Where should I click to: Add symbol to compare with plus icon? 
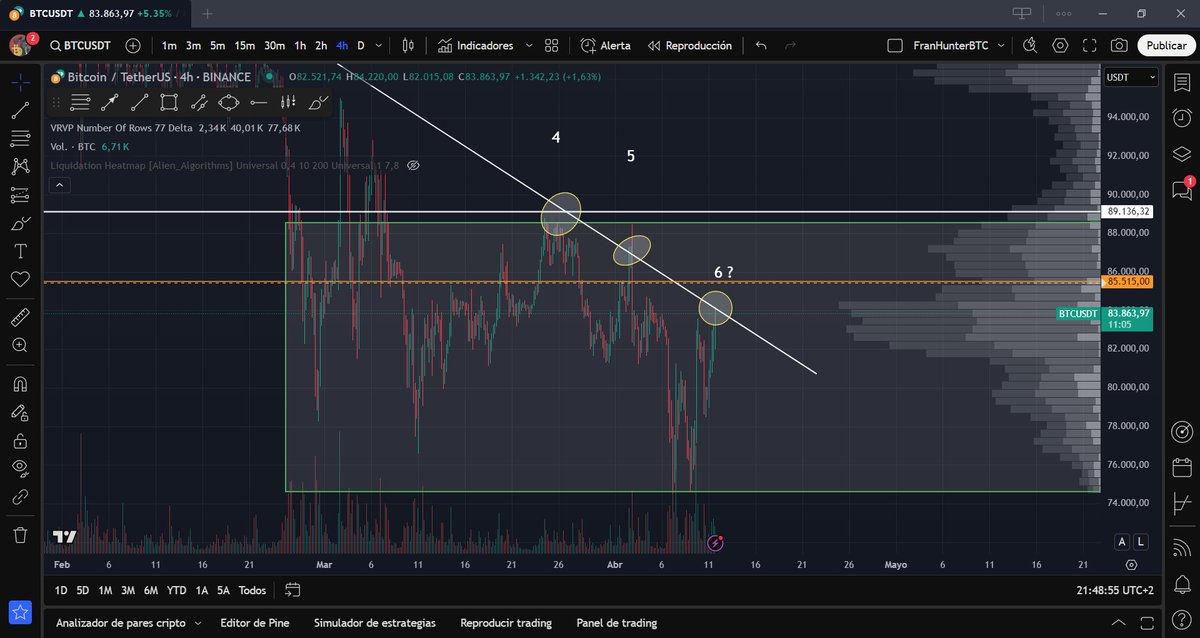[x=133, y=46]
